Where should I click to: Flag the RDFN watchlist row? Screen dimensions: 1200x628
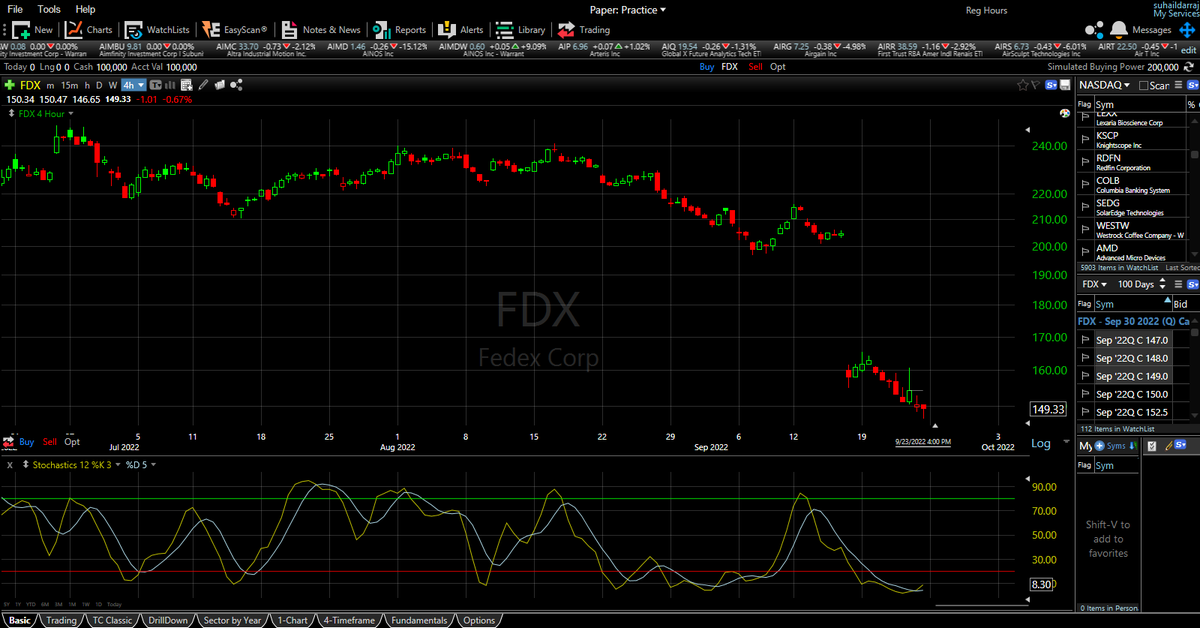coord(1084,162)
